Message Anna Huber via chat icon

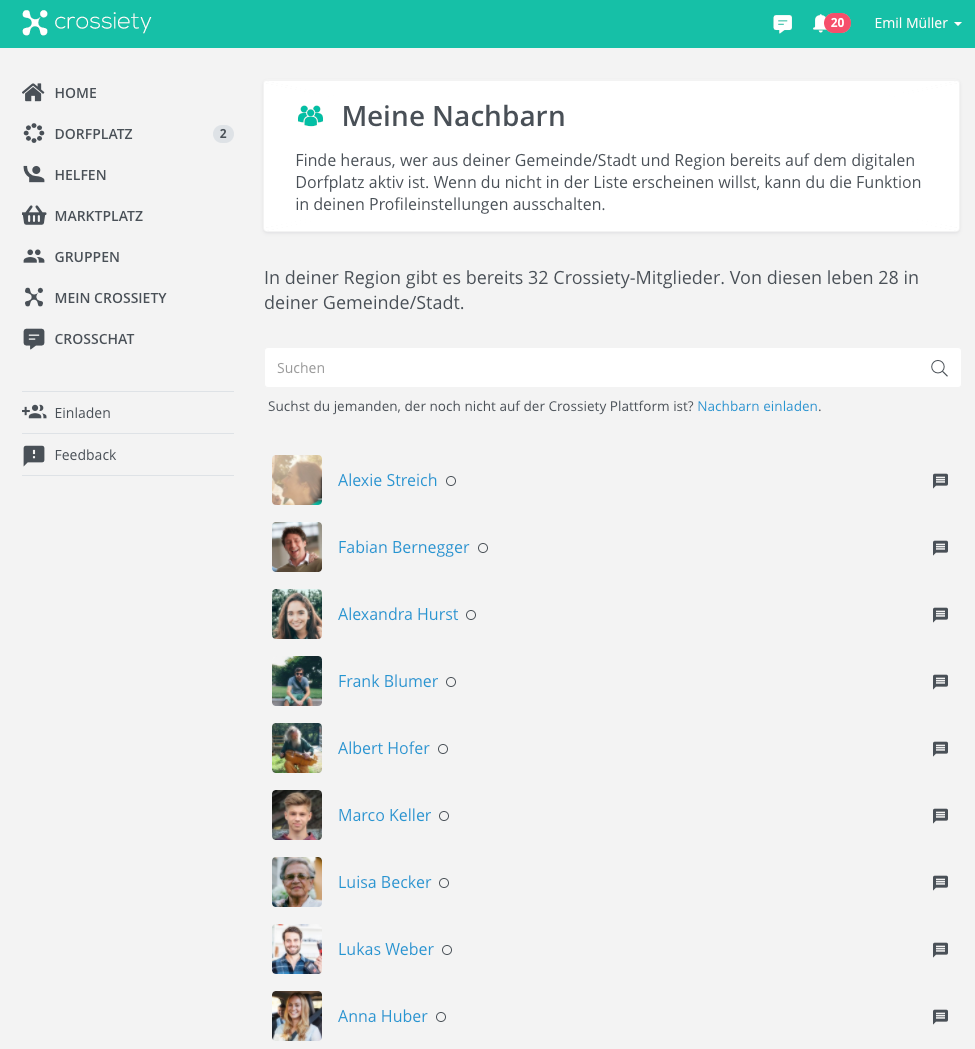[x=940, y=1016]
